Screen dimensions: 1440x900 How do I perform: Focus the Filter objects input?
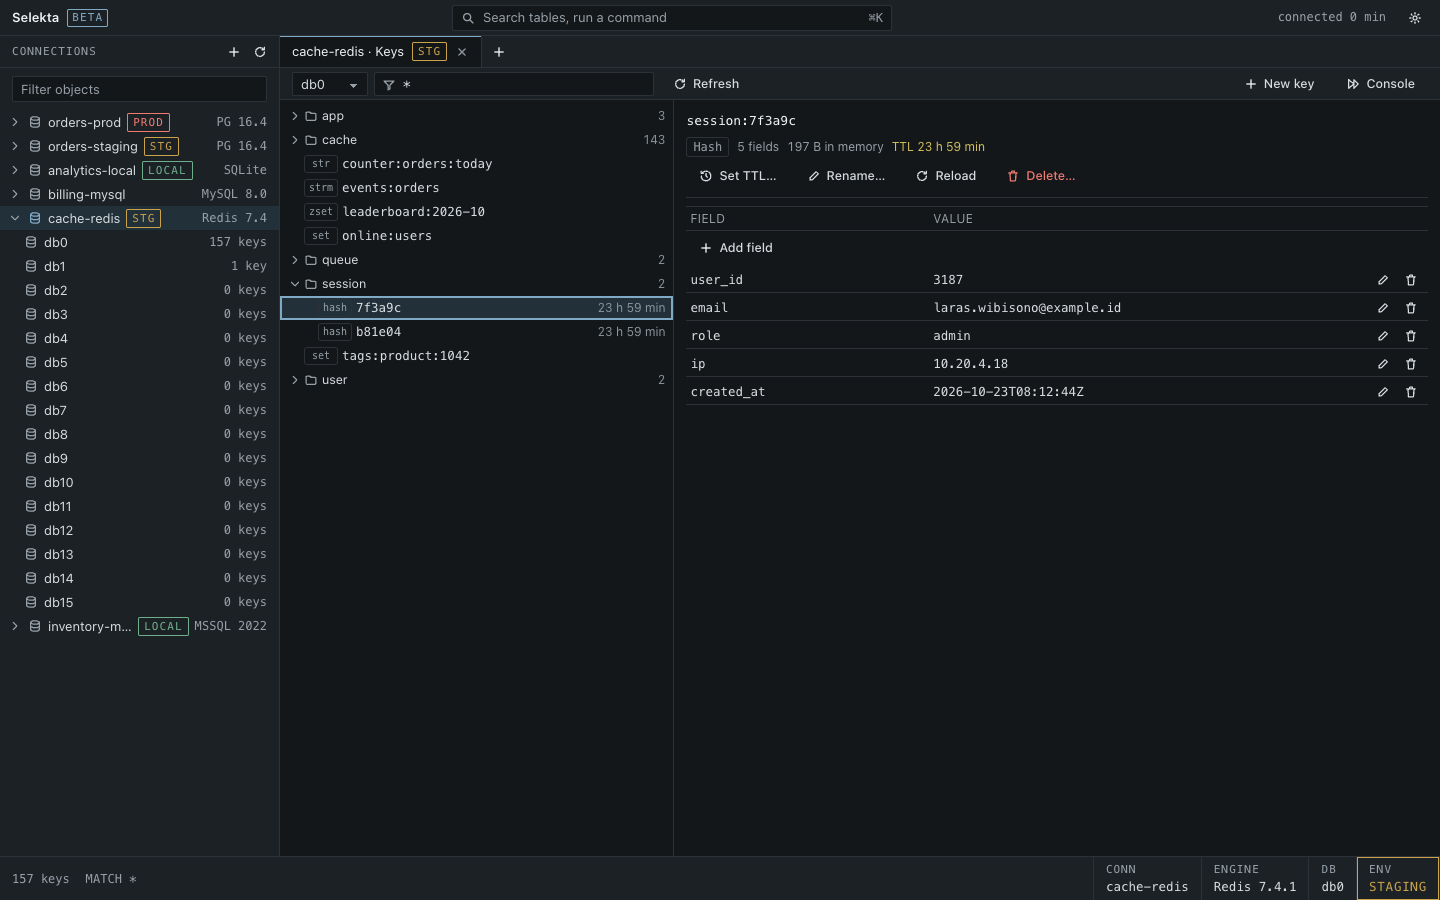point(139,89)
